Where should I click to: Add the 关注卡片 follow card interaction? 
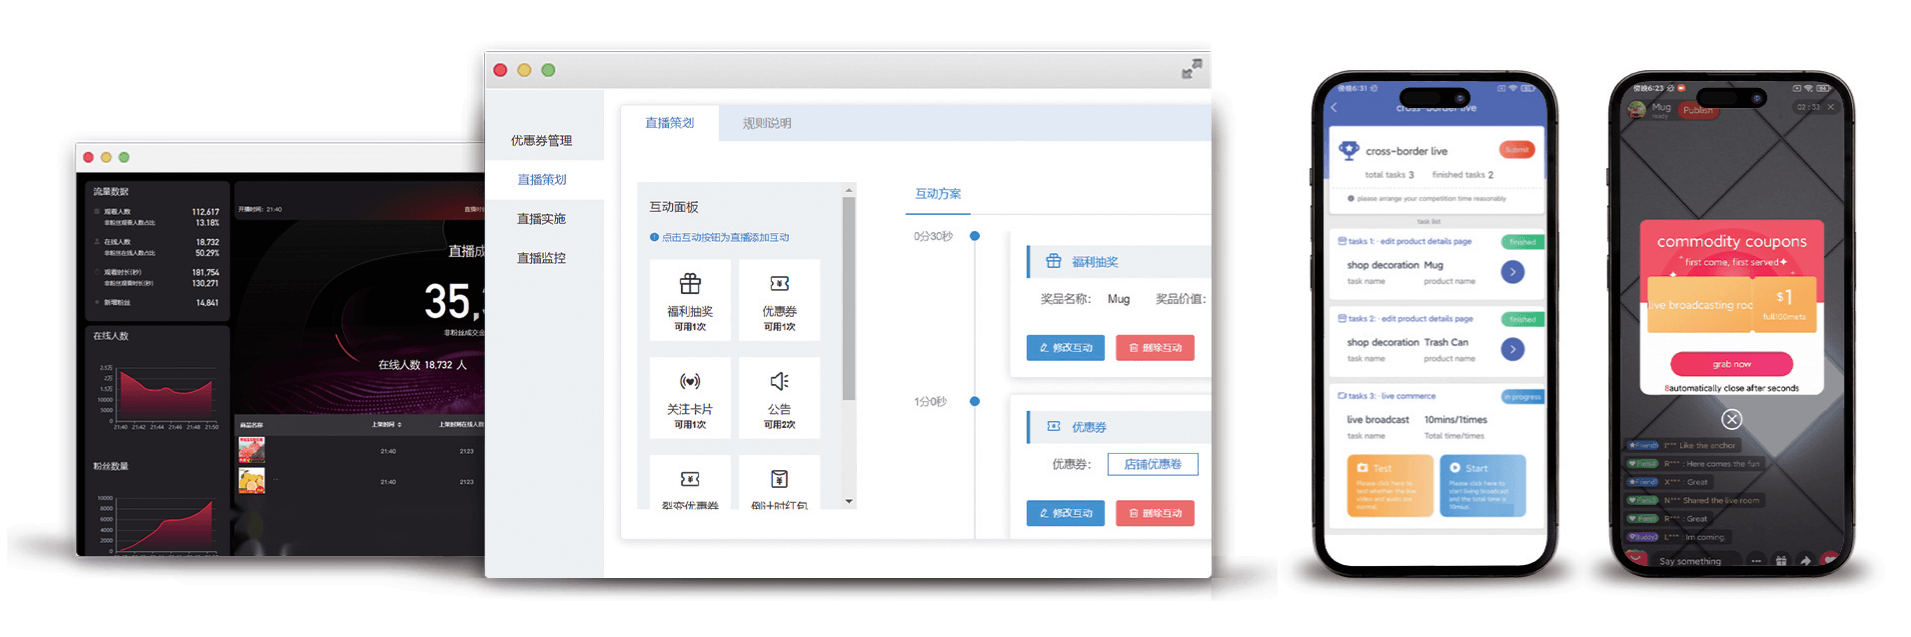(690, 382)
